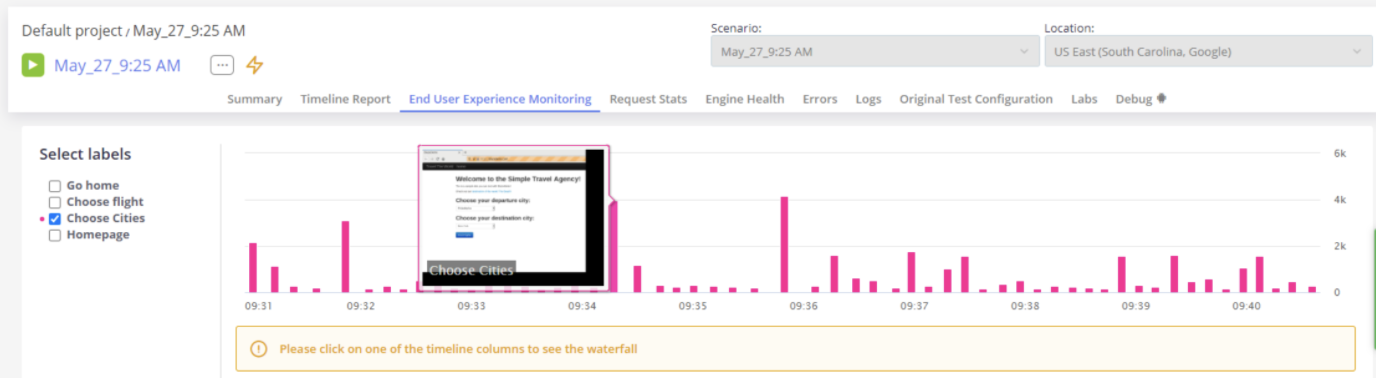Uncheck the Choose Cities checkbox
Image resolution: width=1376 pixels, height=382 pixels.
(x=55, y=218)
